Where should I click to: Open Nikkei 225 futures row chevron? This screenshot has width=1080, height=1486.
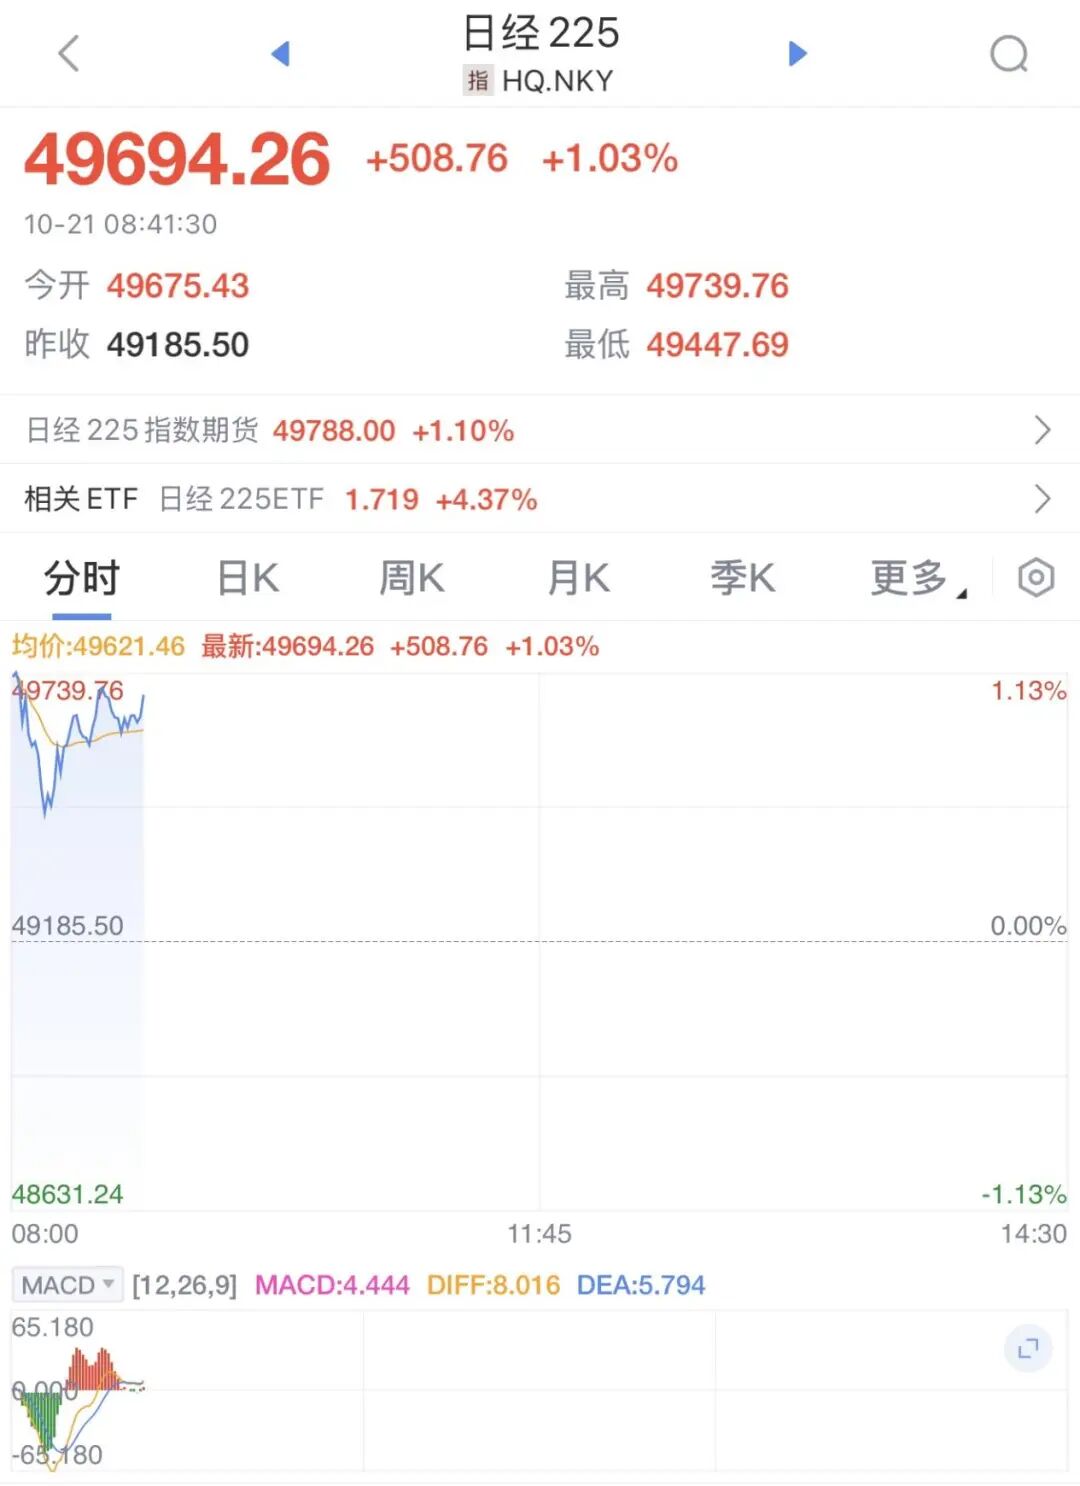tap(1042, 430)
